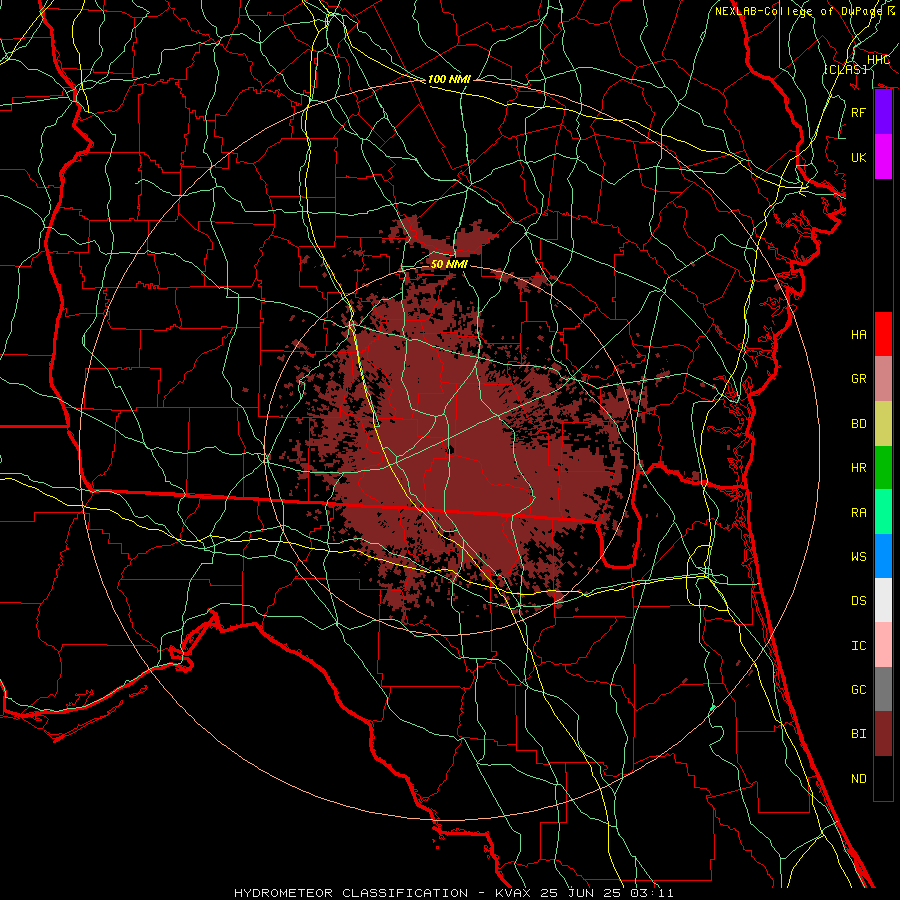Image resolution: width=900 pixels, height=900 pixels.
Task: Select the "WS" legend label
Action: [859, 557]
